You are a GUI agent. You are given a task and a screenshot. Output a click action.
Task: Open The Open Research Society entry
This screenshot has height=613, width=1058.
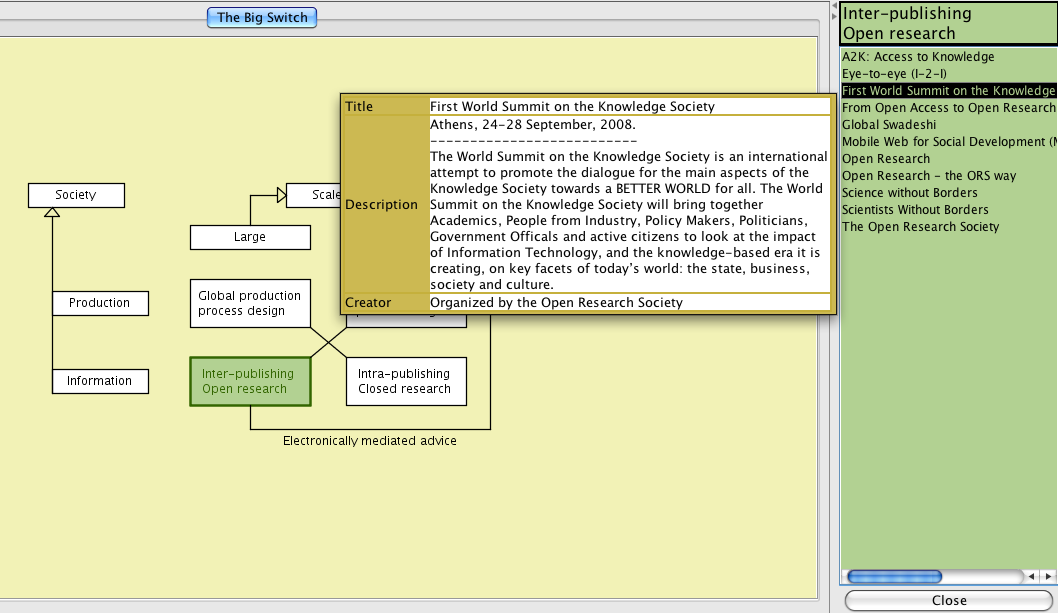point(920,227)
